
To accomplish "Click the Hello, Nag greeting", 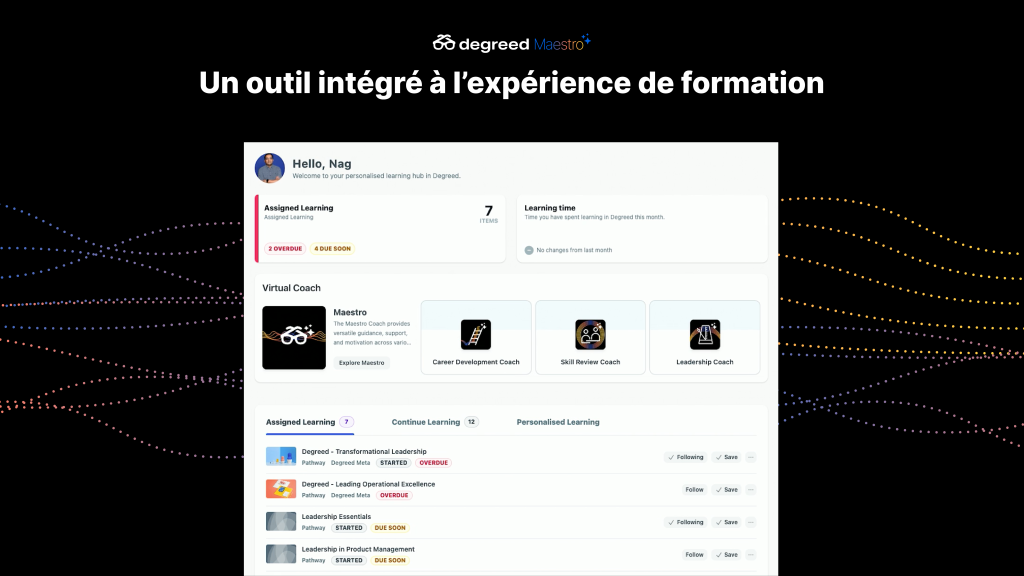I will [x=322, y=164].
